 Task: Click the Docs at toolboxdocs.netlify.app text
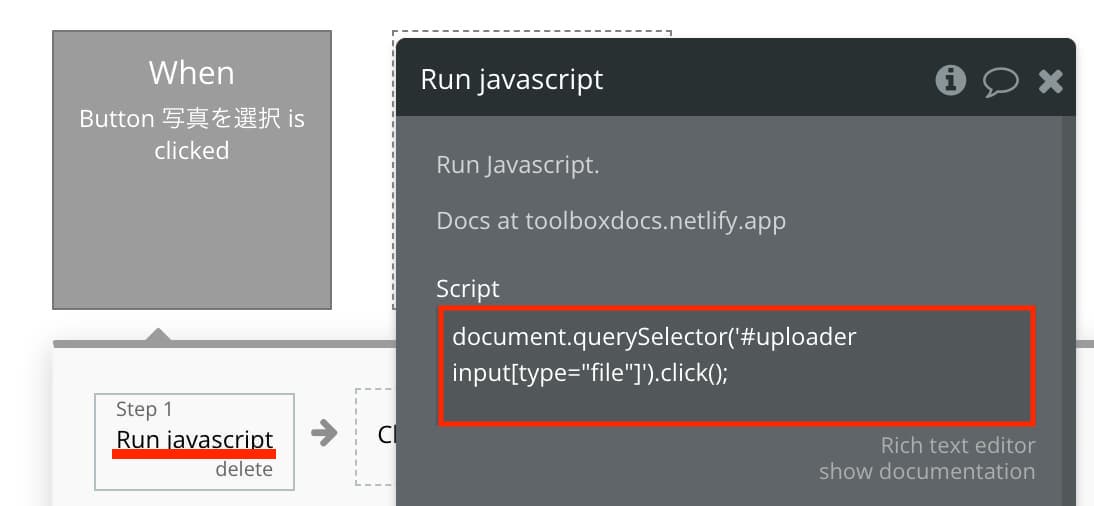click(610, 221)
